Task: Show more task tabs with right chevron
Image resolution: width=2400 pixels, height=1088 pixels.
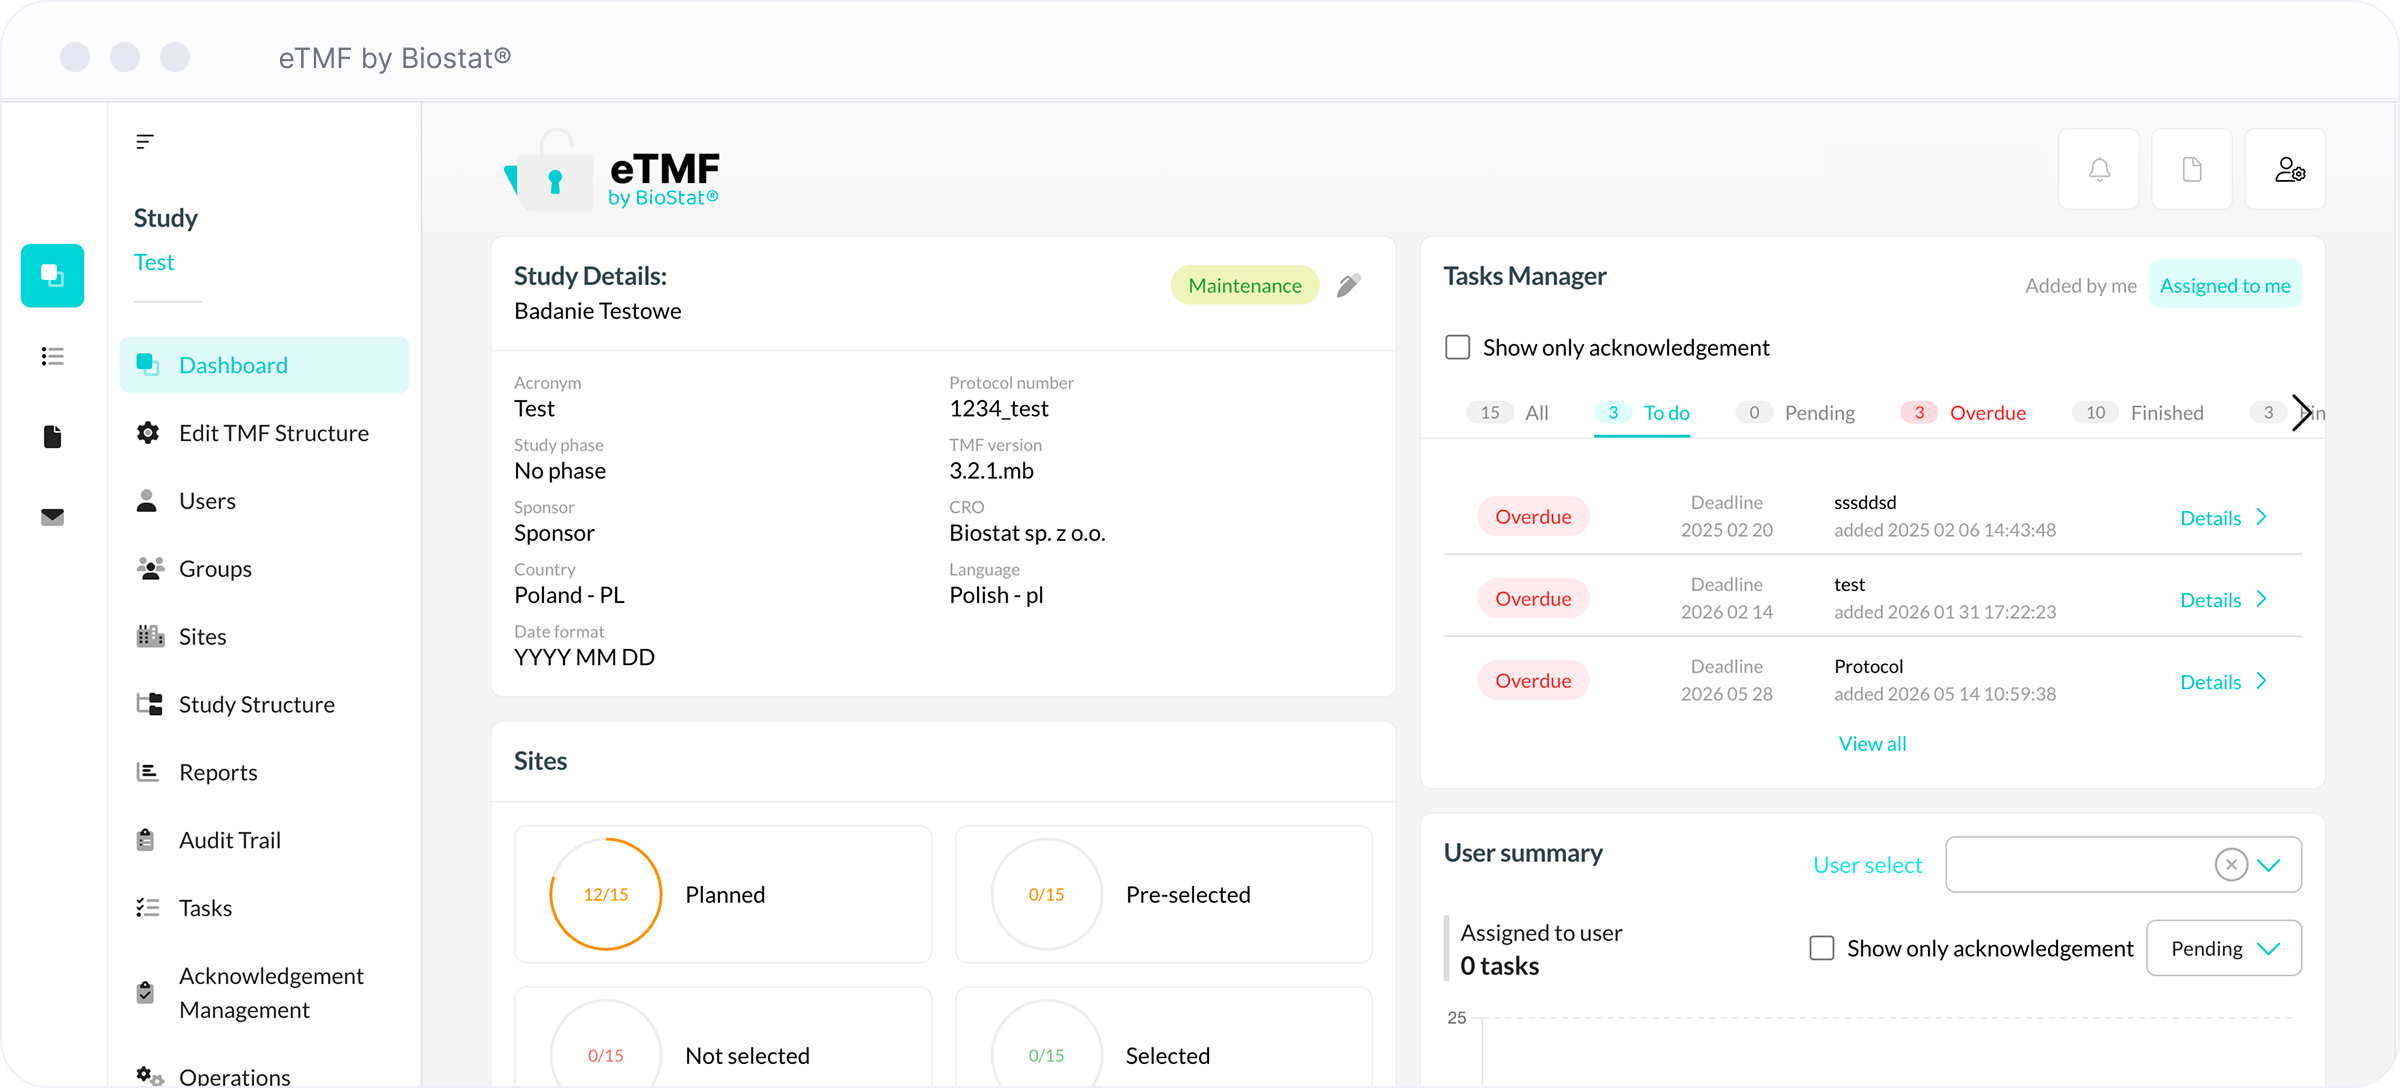Action: (x=2301, y=413)
